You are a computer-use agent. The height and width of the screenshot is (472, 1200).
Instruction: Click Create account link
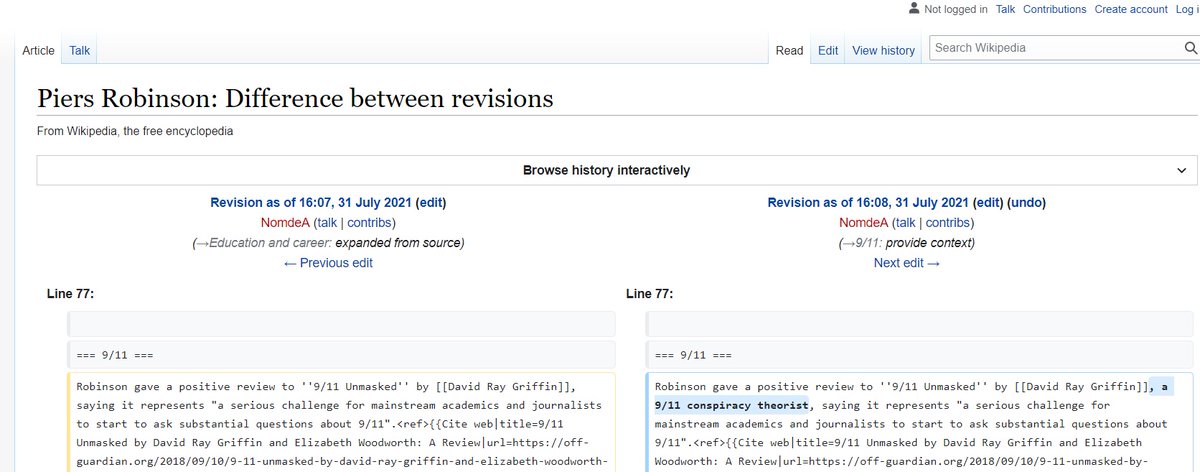click(1131, 9)
